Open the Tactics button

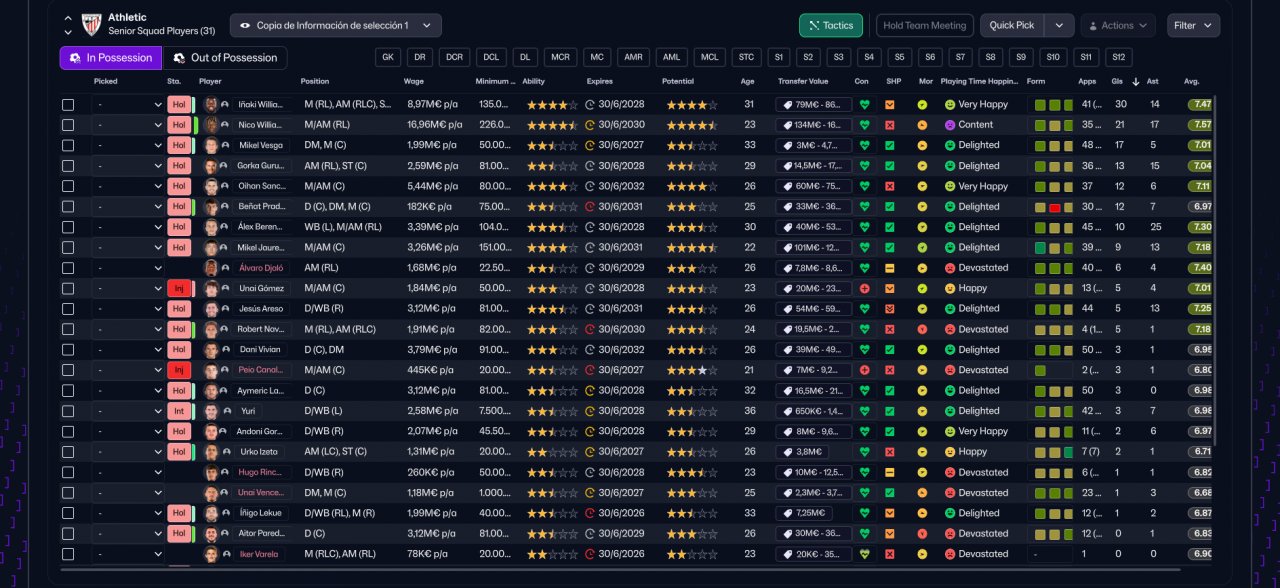[x=830, y=25]
